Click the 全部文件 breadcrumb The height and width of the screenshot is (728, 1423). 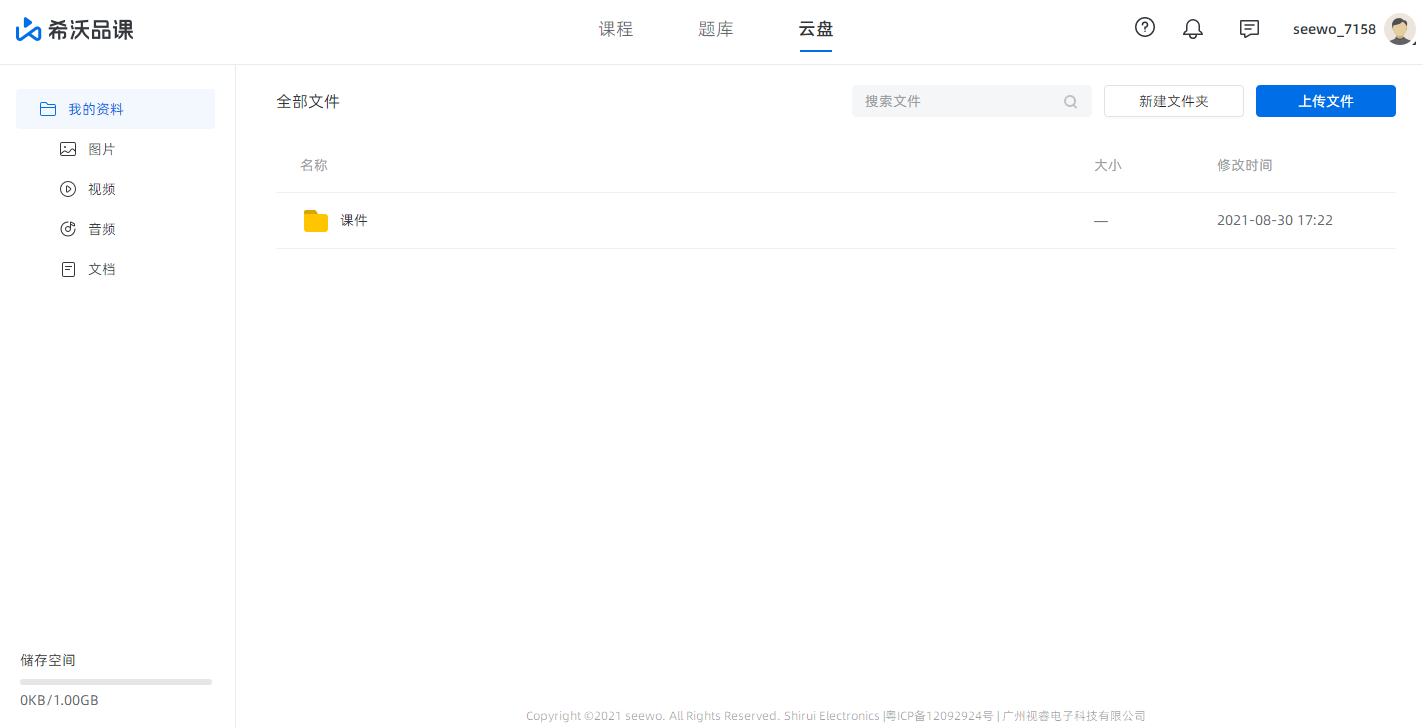(308, 101)
